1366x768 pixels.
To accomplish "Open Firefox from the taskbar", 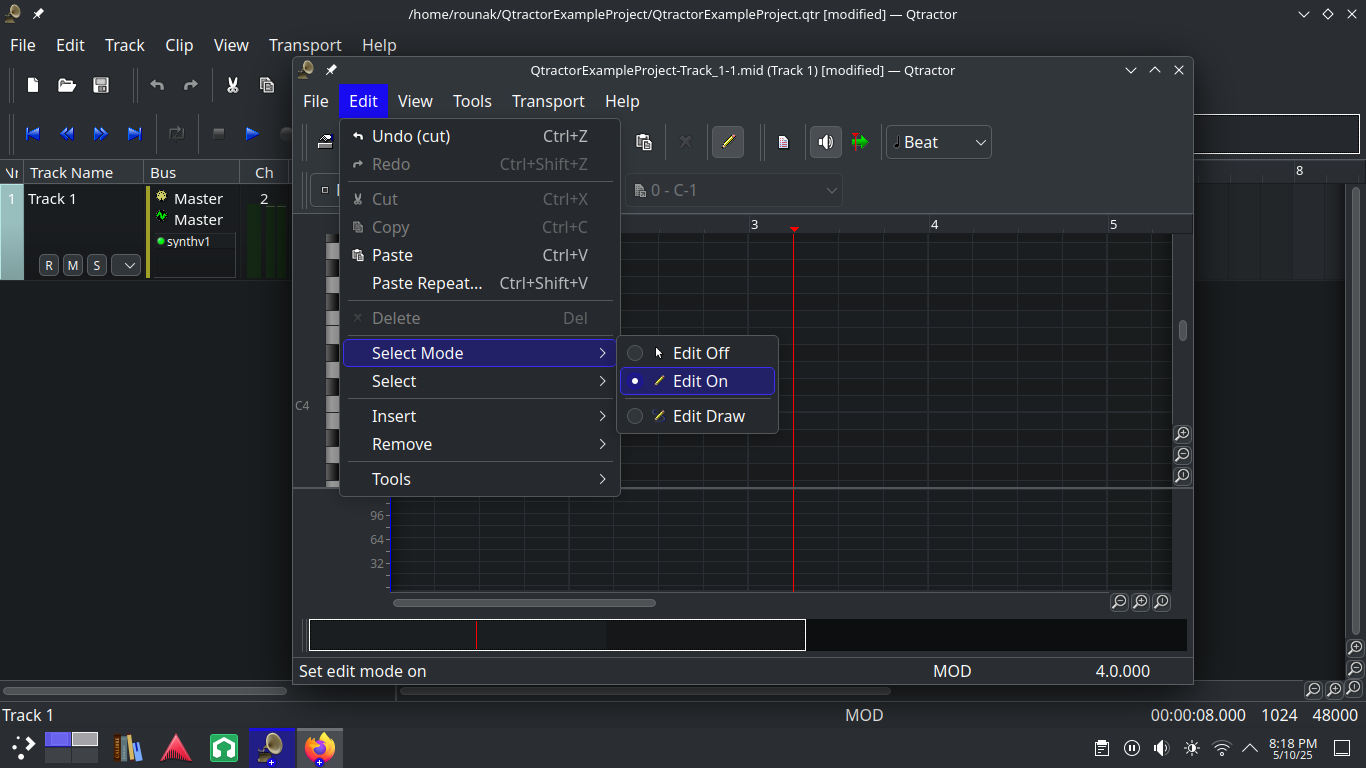I will coord(319,747).
